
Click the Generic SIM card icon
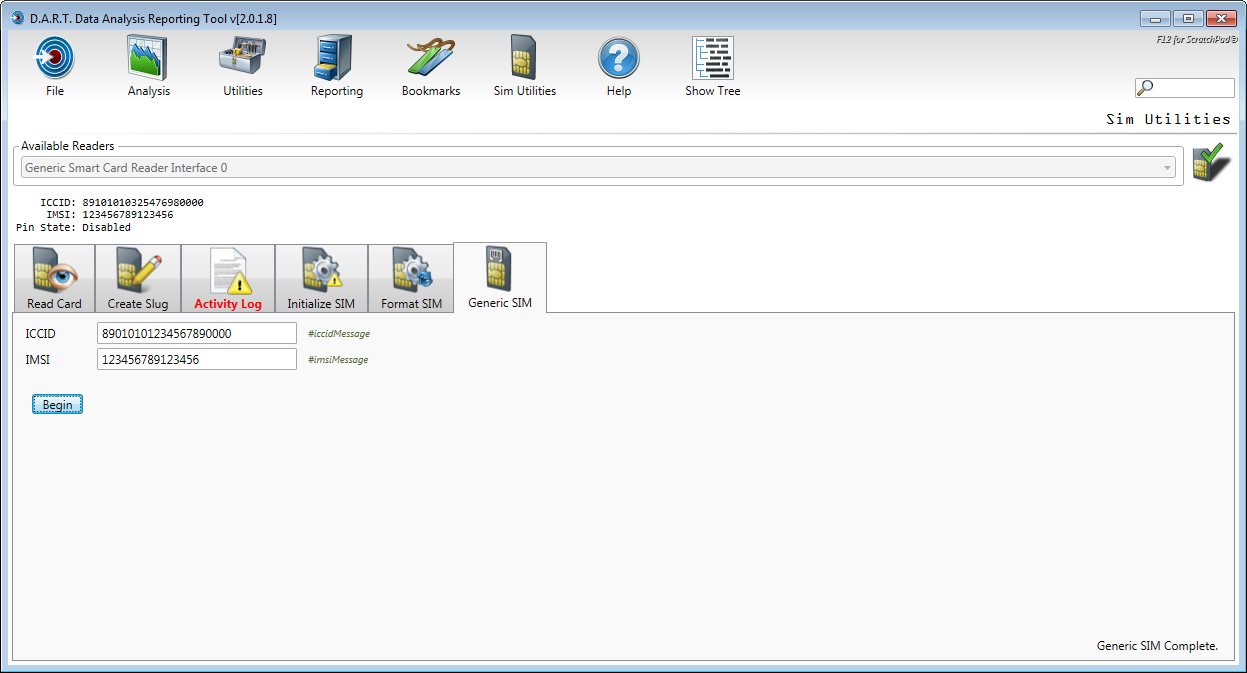[500, 268]
